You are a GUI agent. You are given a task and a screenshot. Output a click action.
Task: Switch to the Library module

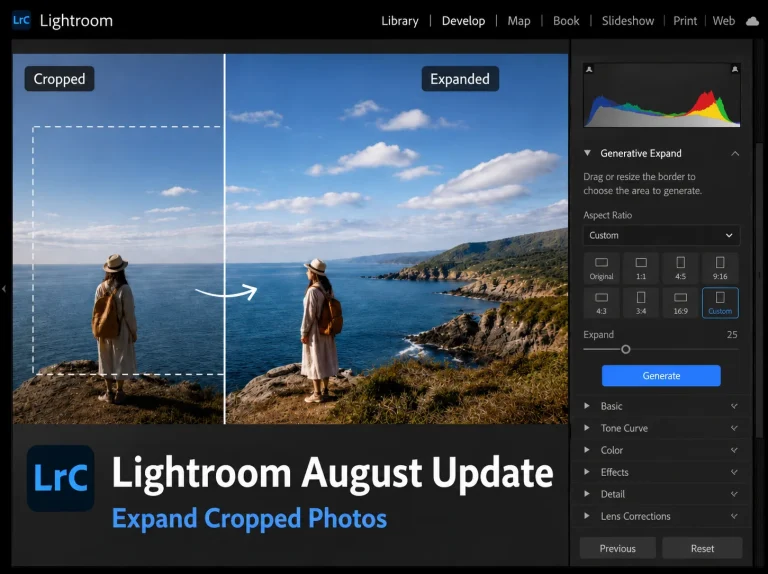click(x=400, y=21)
